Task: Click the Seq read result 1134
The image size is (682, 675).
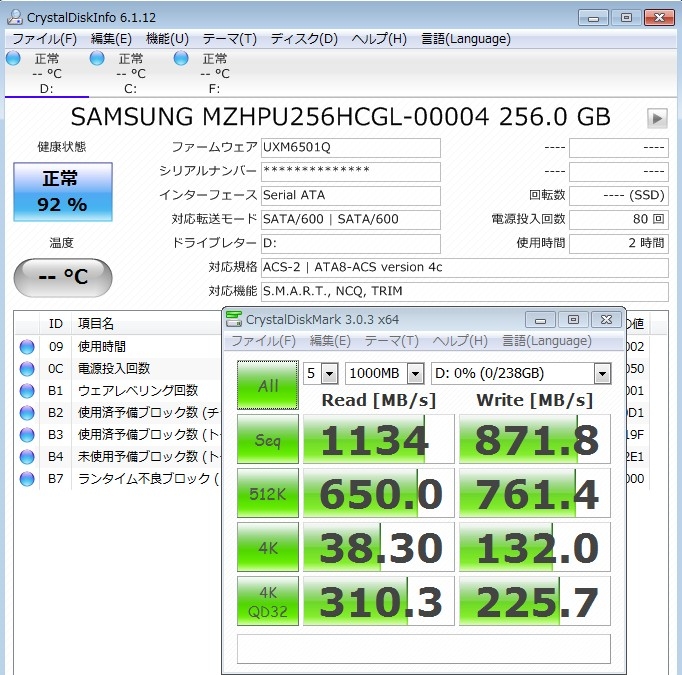Action: (378, 439)
